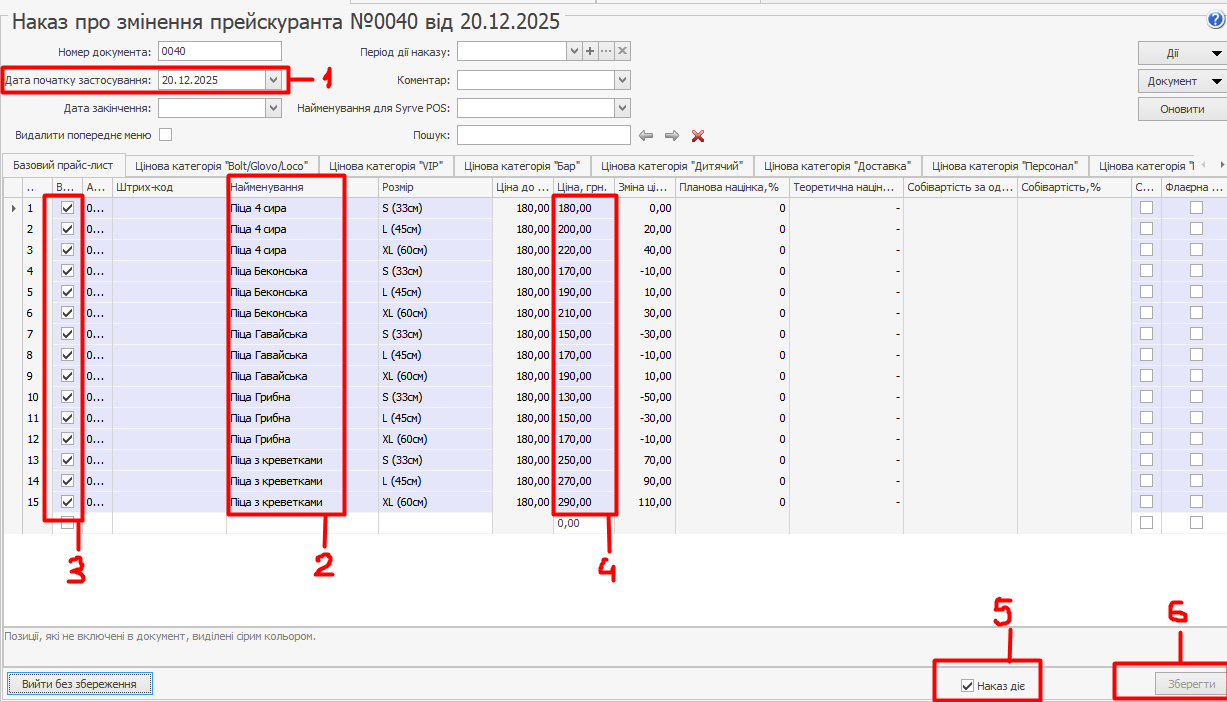1227x702 pixels.
Task: Go to previous search result arrow
Action: tap(646, 136)
